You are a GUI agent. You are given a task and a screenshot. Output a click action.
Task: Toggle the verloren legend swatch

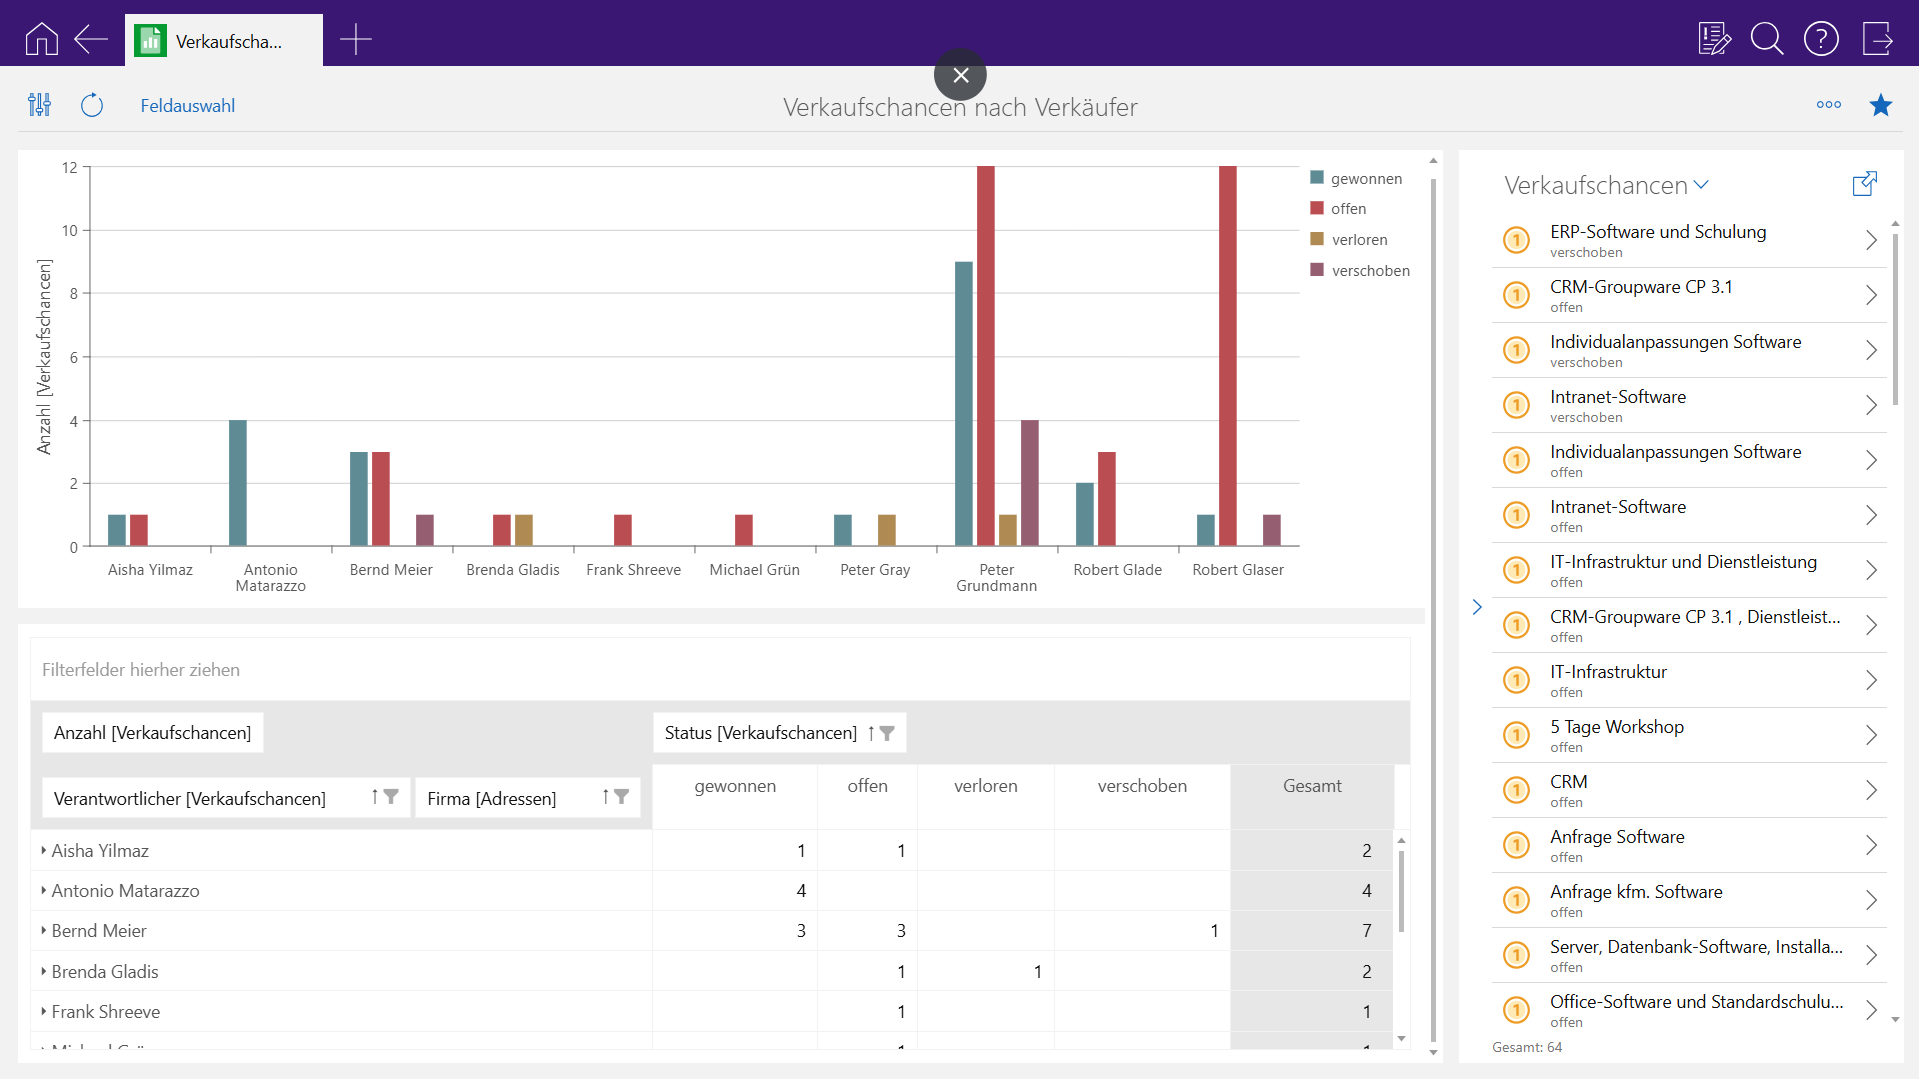(1317, 239)
